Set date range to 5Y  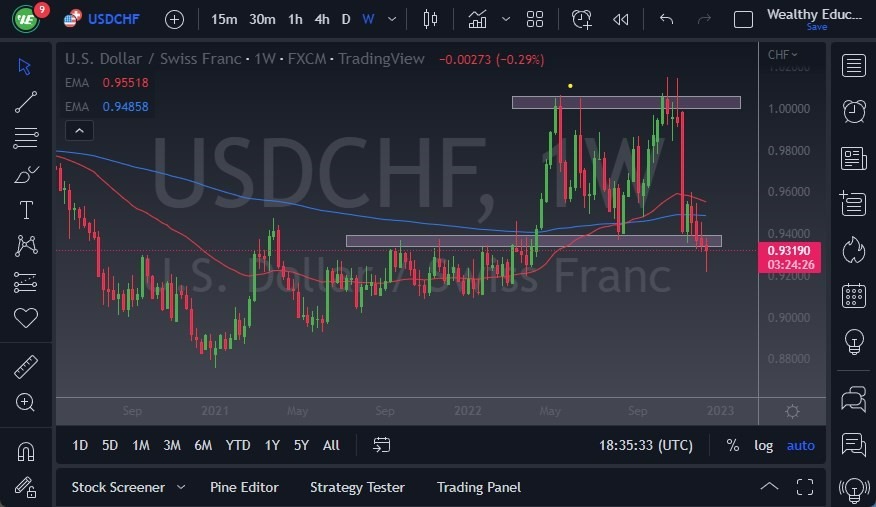pyautogui.click(x=301, y=445)
